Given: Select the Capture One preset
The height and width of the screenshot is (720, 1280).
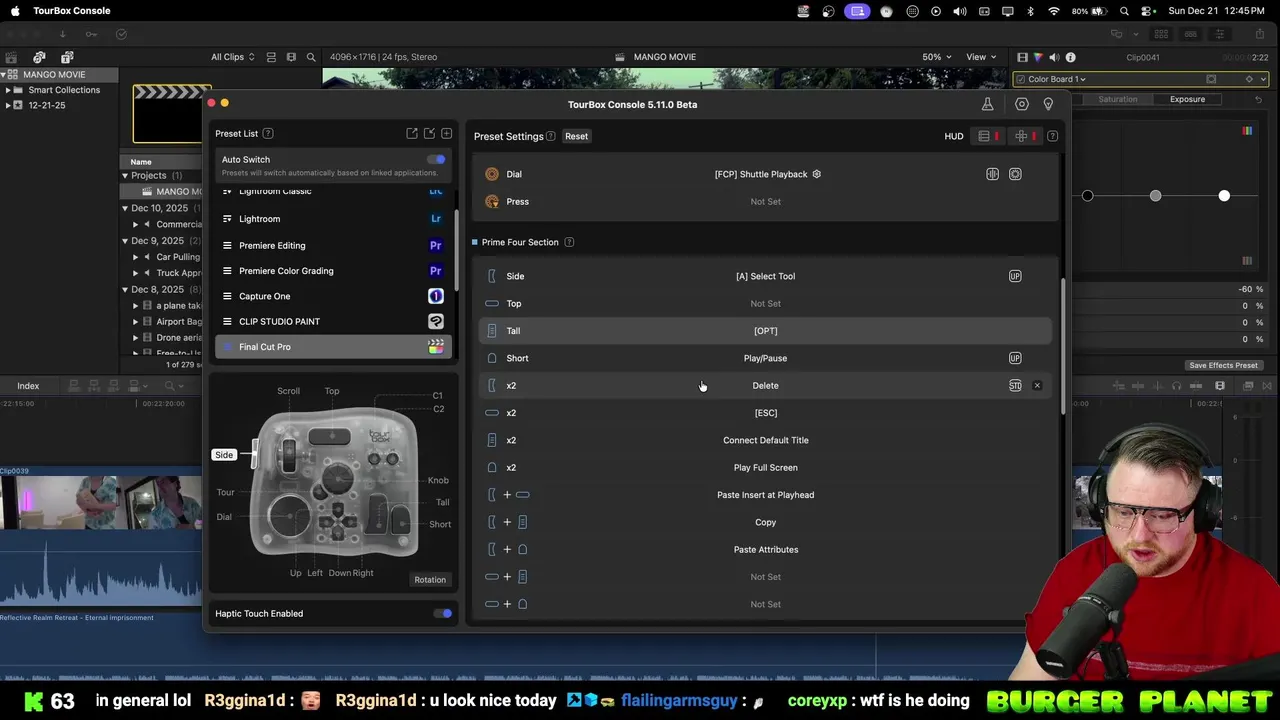Looking at the screenshot, I should pos(333,296).
